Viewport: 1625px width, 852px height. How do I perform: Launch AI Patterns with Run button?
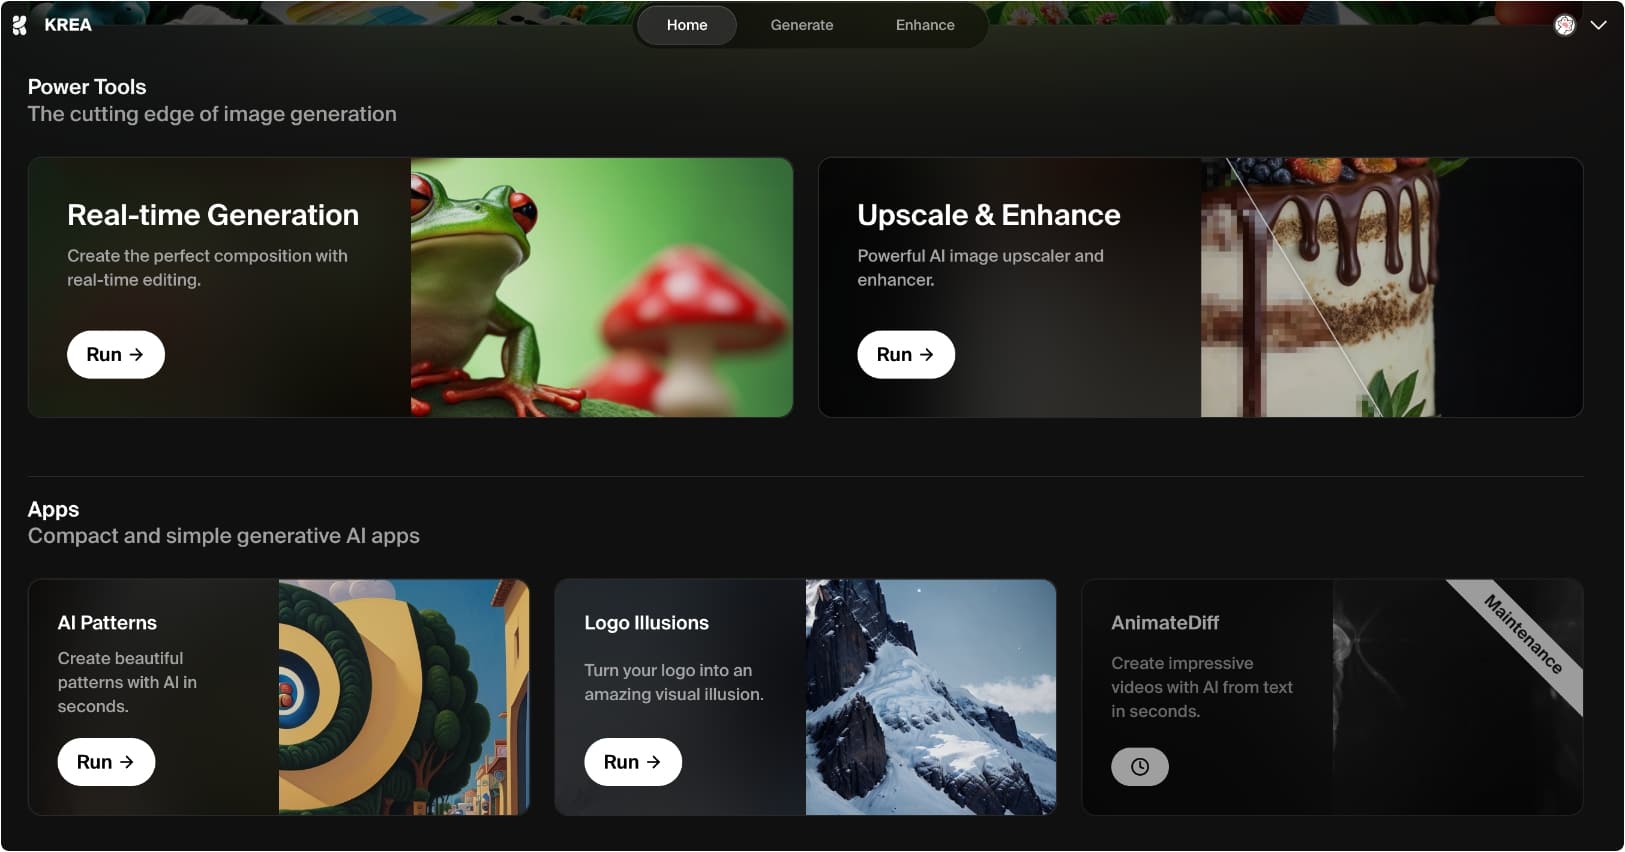pos(106,762)
